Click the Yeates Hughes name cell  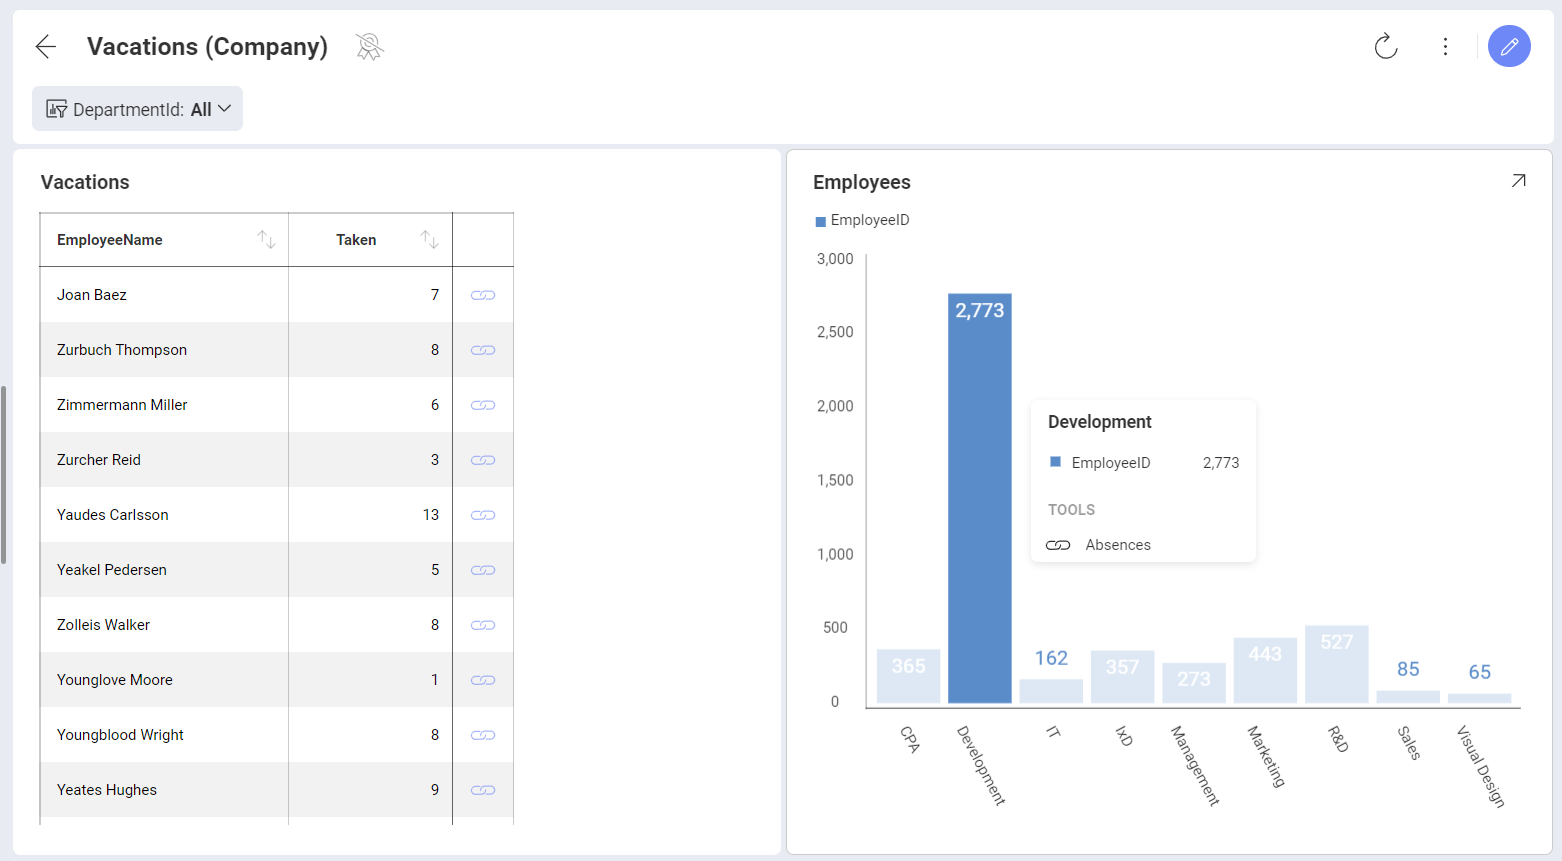point(164,790)
